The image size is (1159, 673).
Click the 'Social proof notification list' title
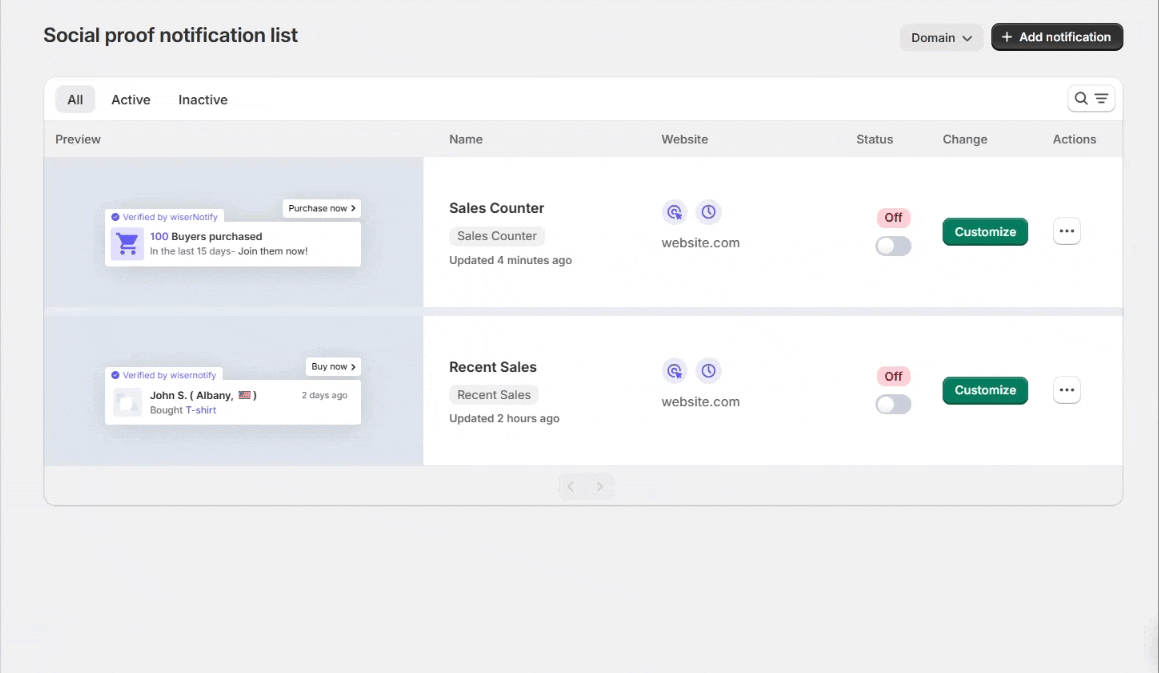point(171,35)
